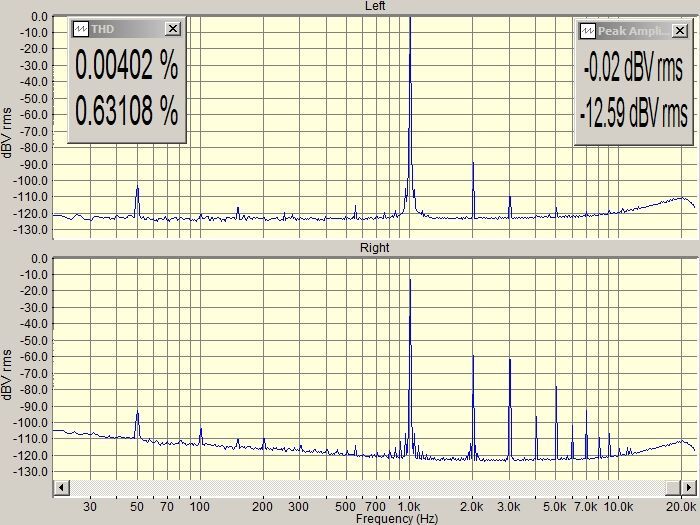Click the Right plot dBV rms label
The height and width of the screenshot is (525, 700).
[x=7, y=375]
